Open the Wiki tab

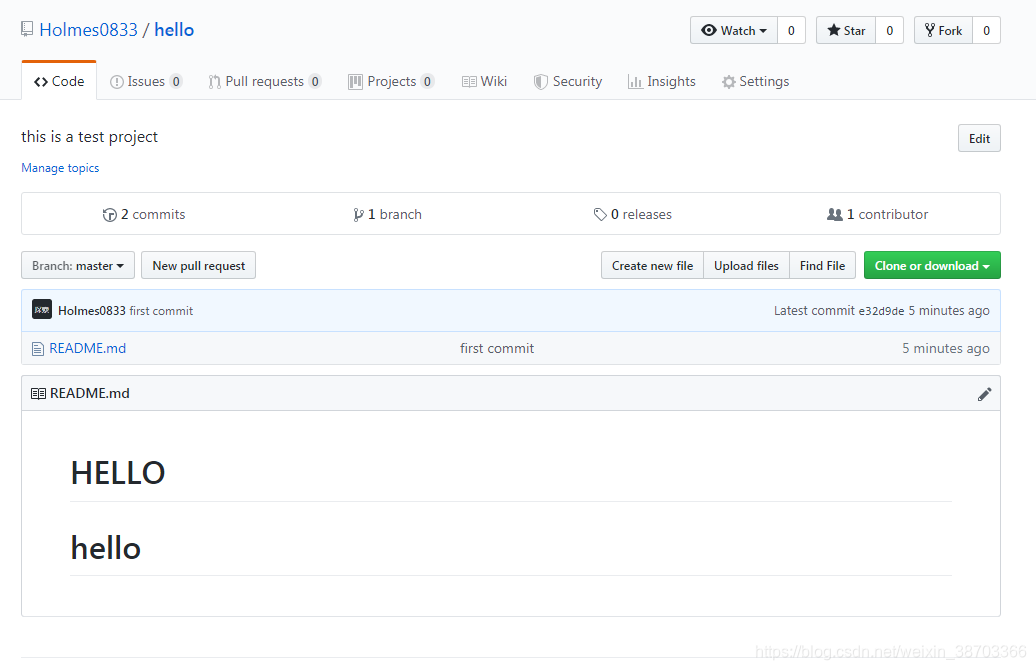484,81
